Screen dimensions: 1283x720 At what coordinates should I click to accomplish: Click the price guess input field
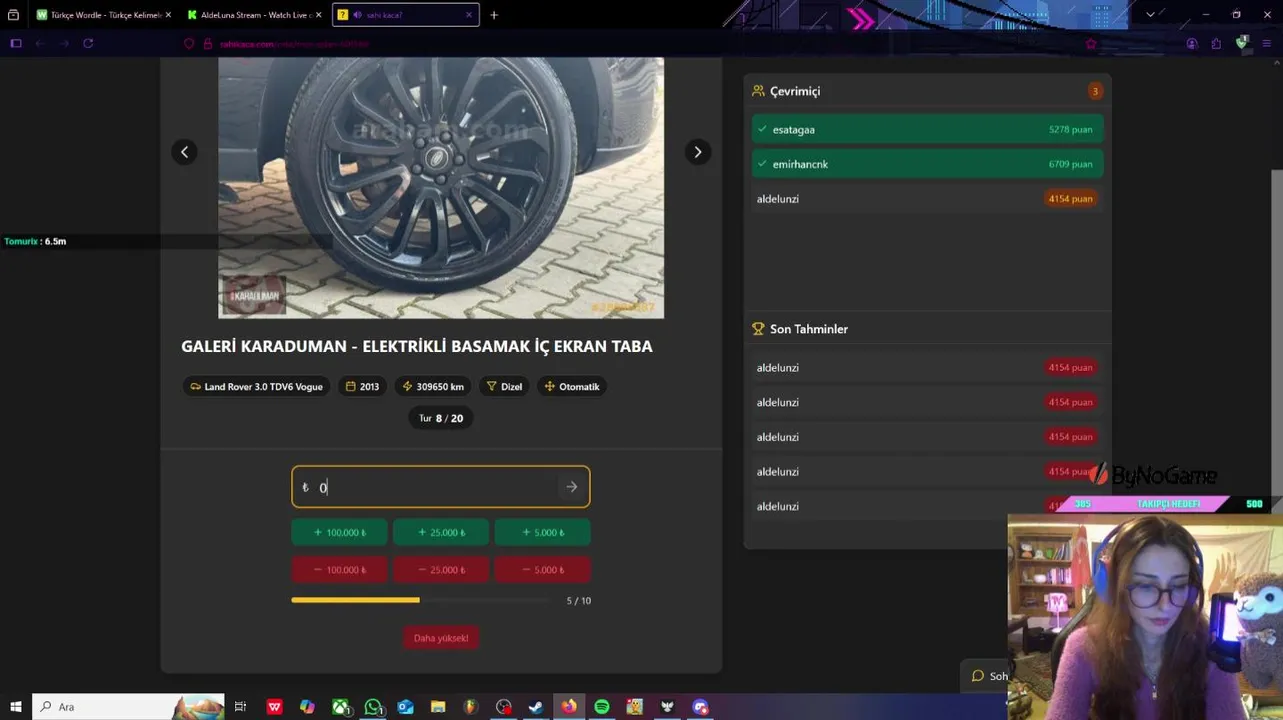point(440,487)
